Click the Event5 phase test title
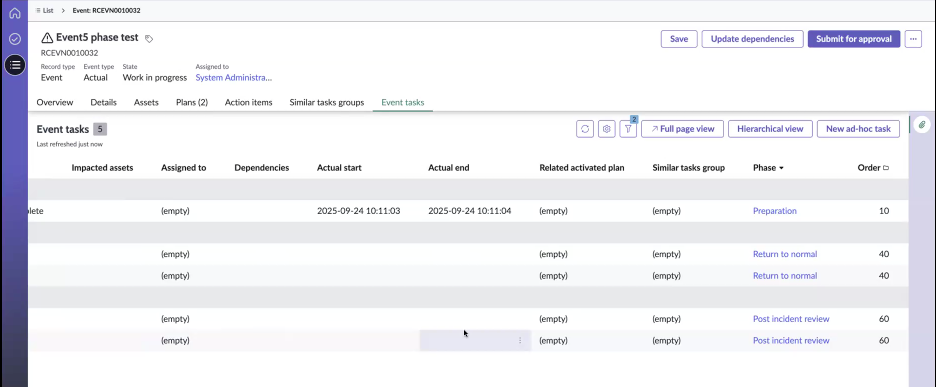936x387 pixels. pyautogui.click(x=97, y=38)
